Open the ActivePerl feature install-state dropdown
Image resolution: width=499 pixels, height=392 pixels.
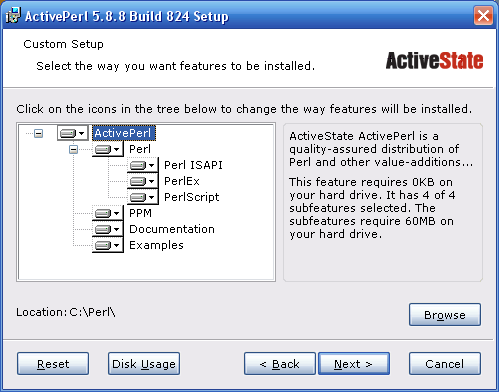point(72,133)
